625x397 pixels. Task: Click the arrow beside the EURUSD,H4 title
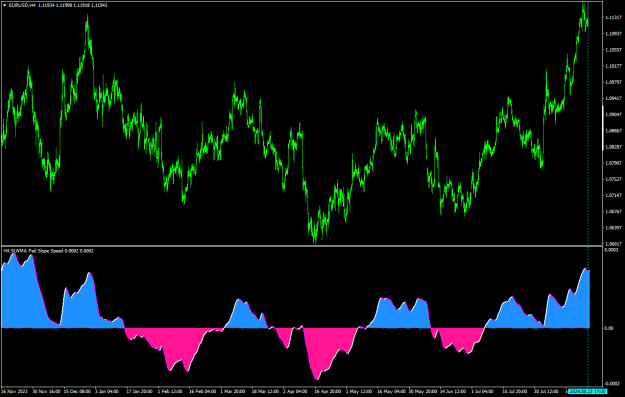click(4, 5)
